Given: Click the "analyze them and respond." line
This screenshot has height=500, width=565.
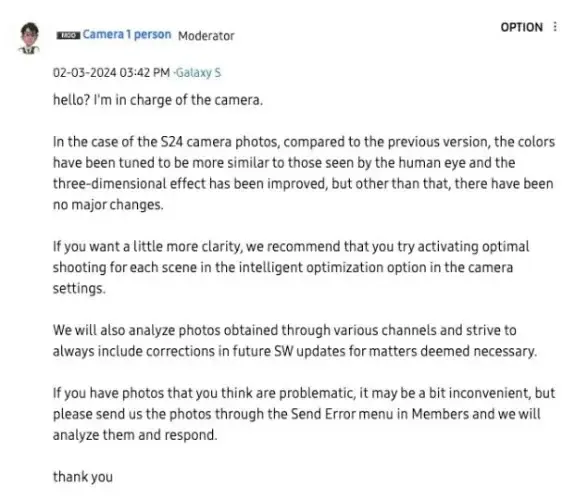Looking at the screenshot, I should 135,435.
